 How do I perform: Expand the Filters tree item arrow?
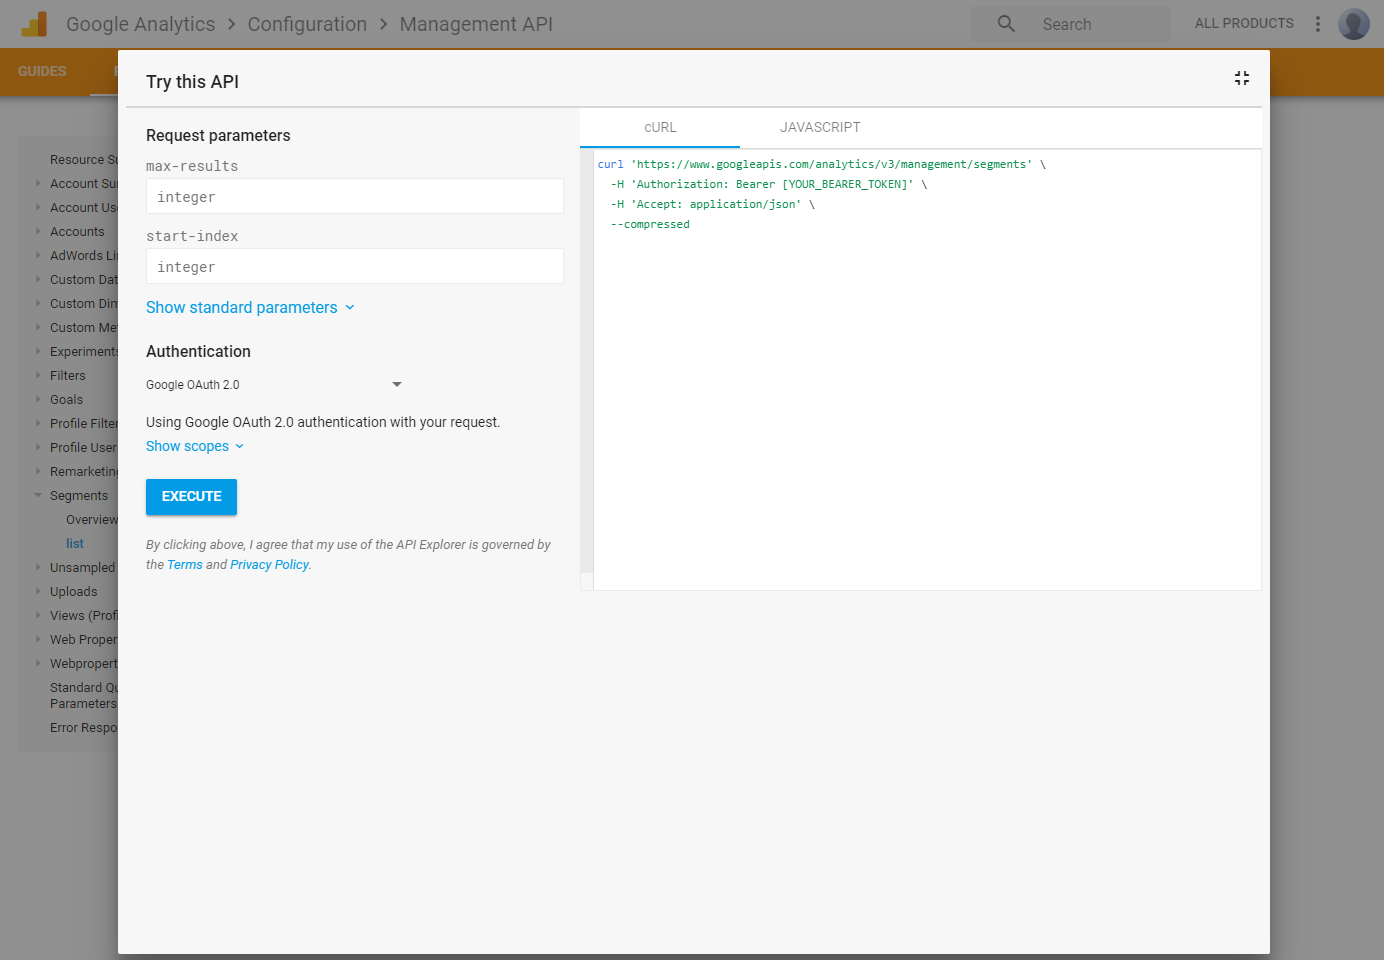point(38,375)
